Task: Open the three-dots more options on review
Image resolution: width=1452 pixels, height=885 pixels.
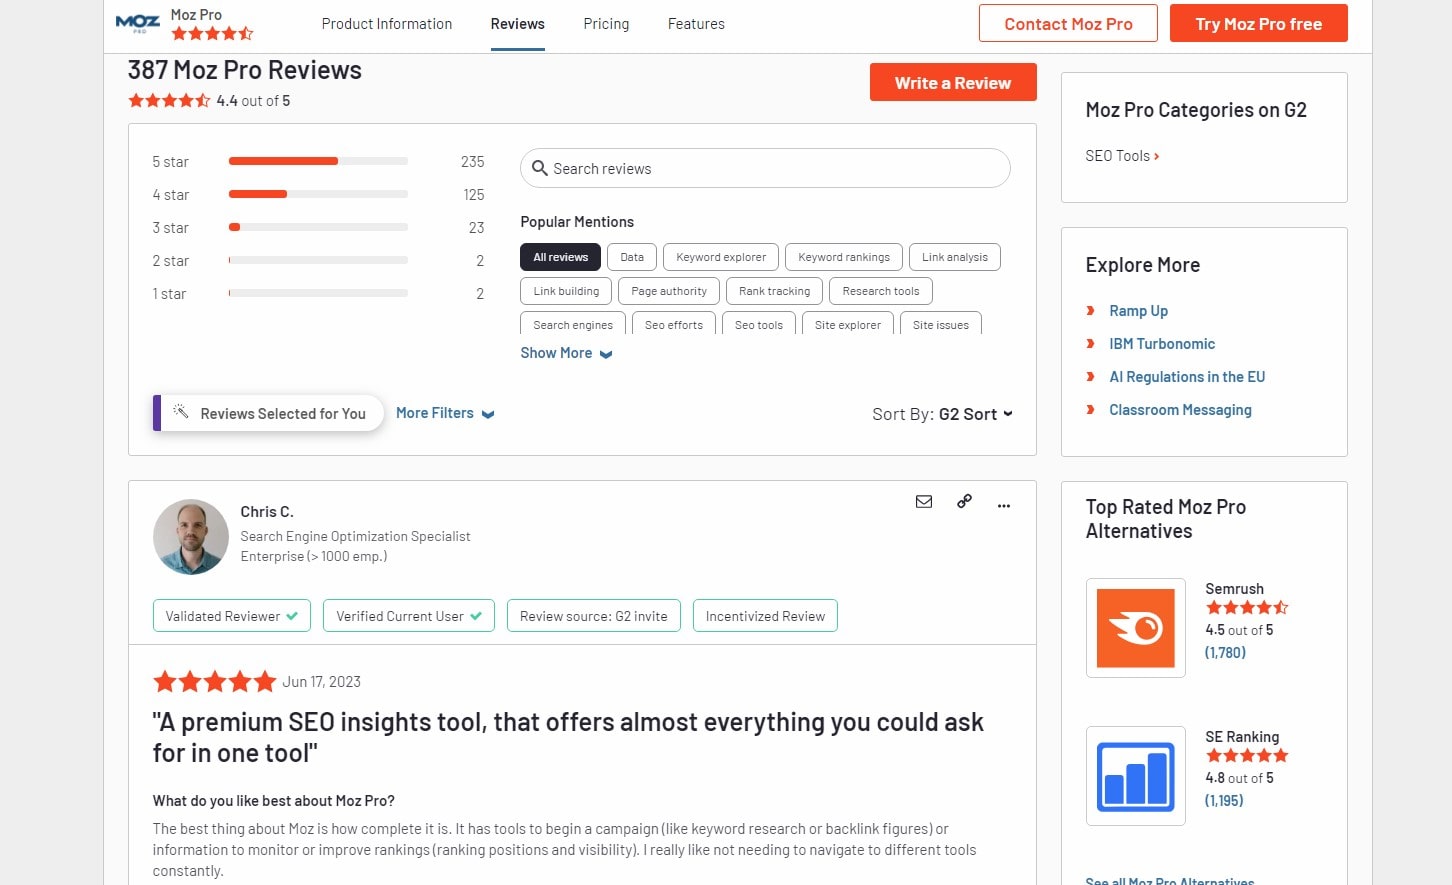Action: pos(1004,505)
